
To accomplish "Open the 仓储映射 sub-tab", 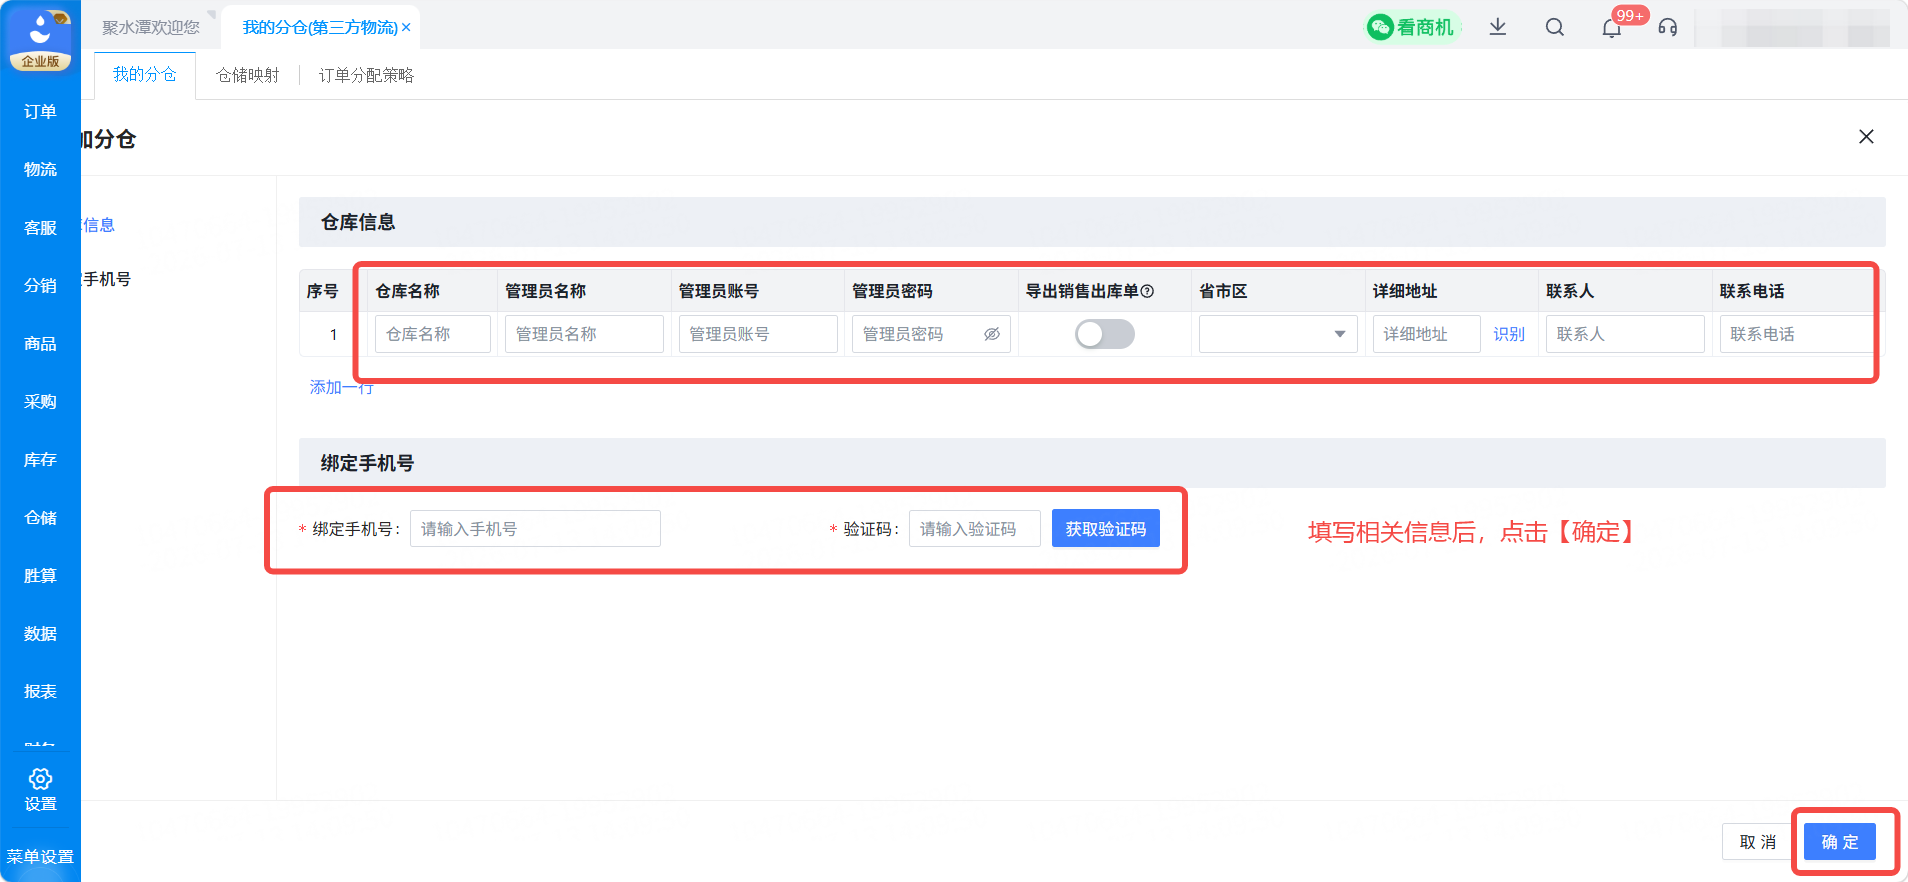I will pyautogui.click(x=248, y=75).
